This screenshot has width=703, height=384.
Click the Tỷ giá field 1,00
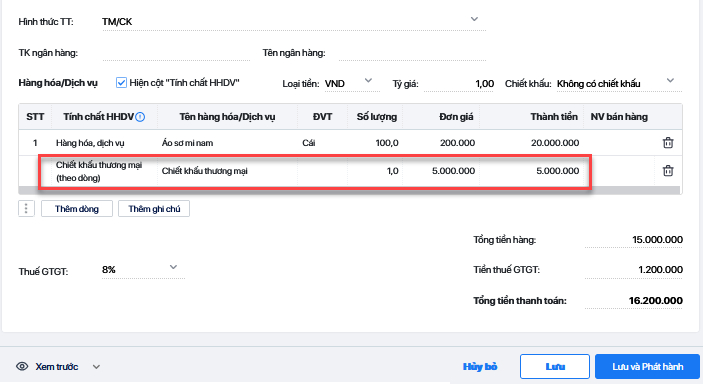pos(459,84)
